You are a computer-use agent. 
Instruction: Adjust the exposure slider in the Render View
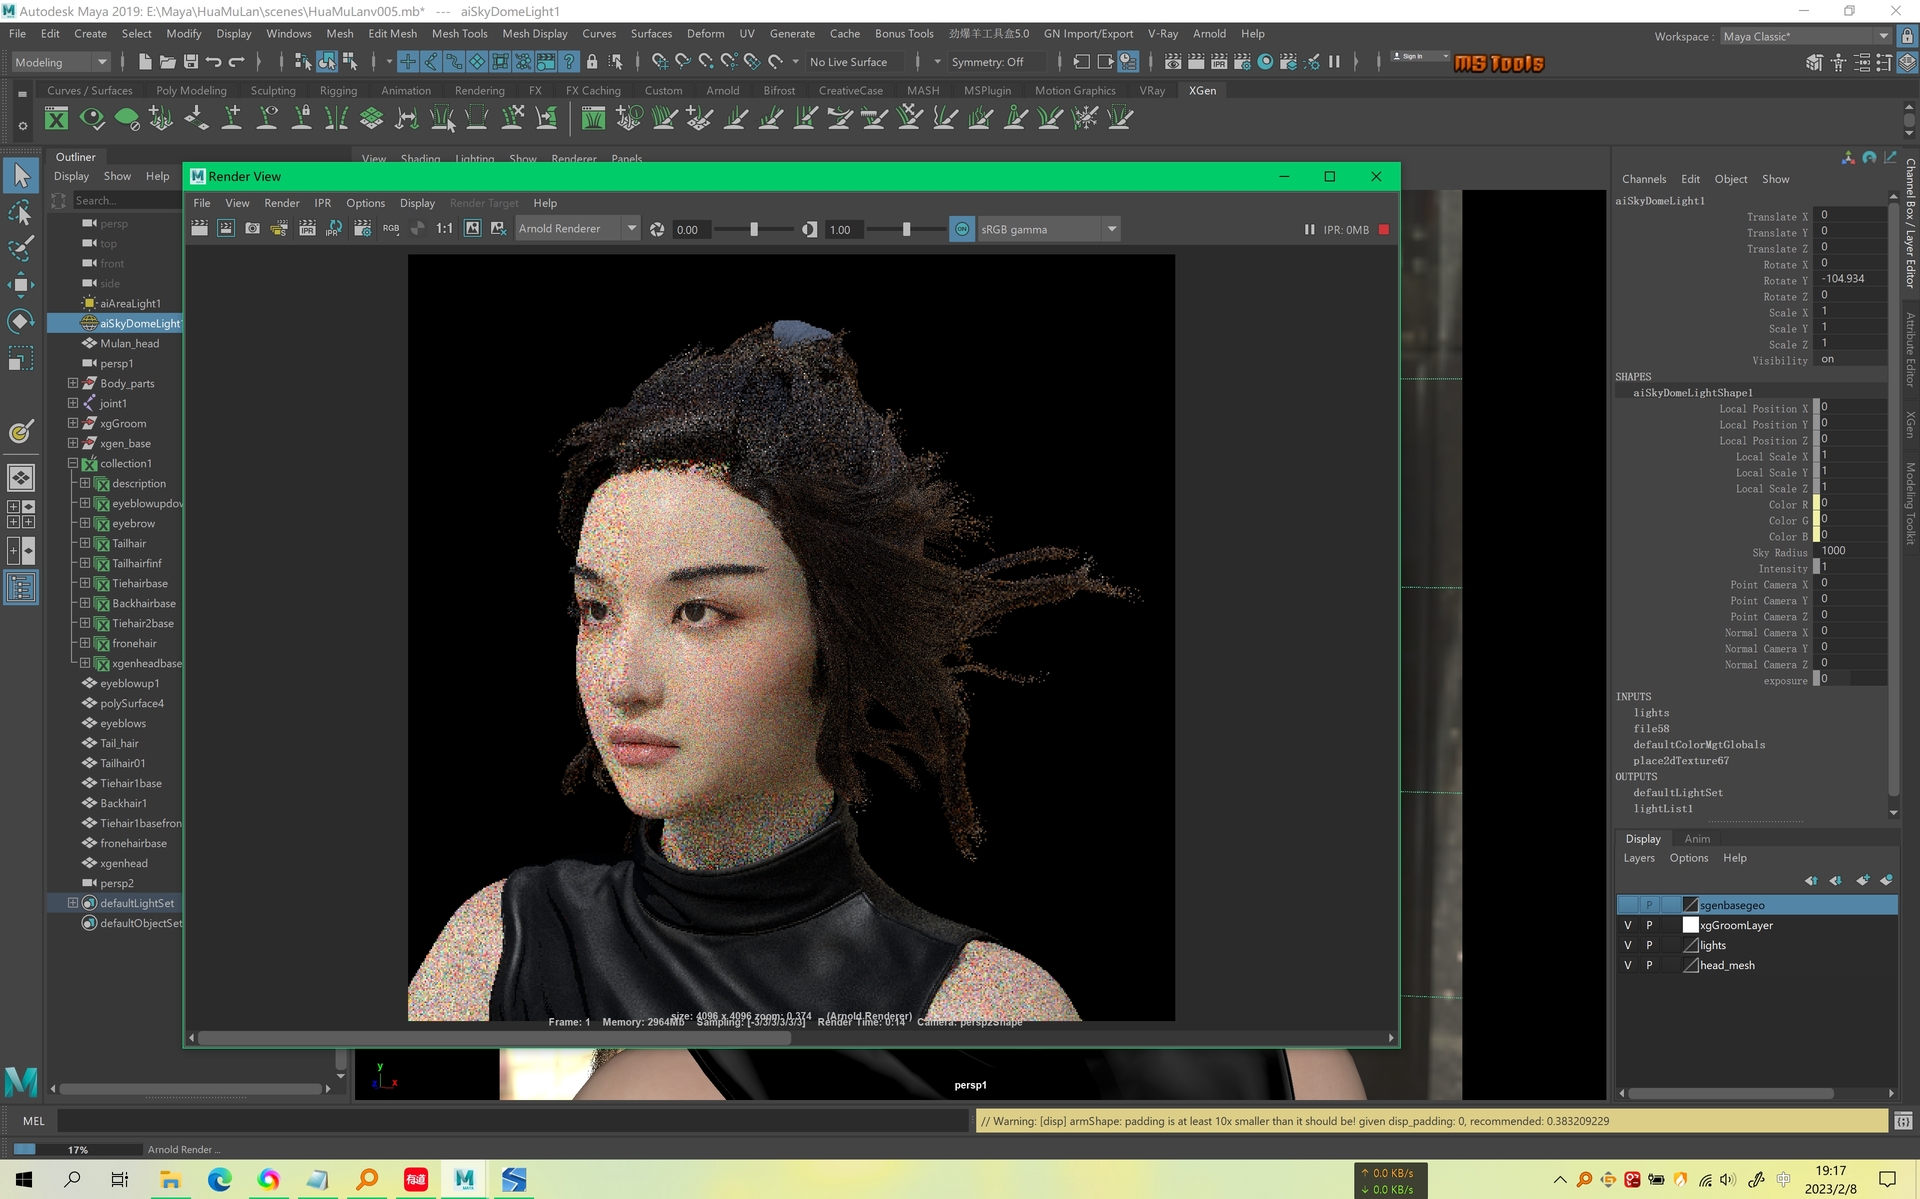[x=755, y=229]
